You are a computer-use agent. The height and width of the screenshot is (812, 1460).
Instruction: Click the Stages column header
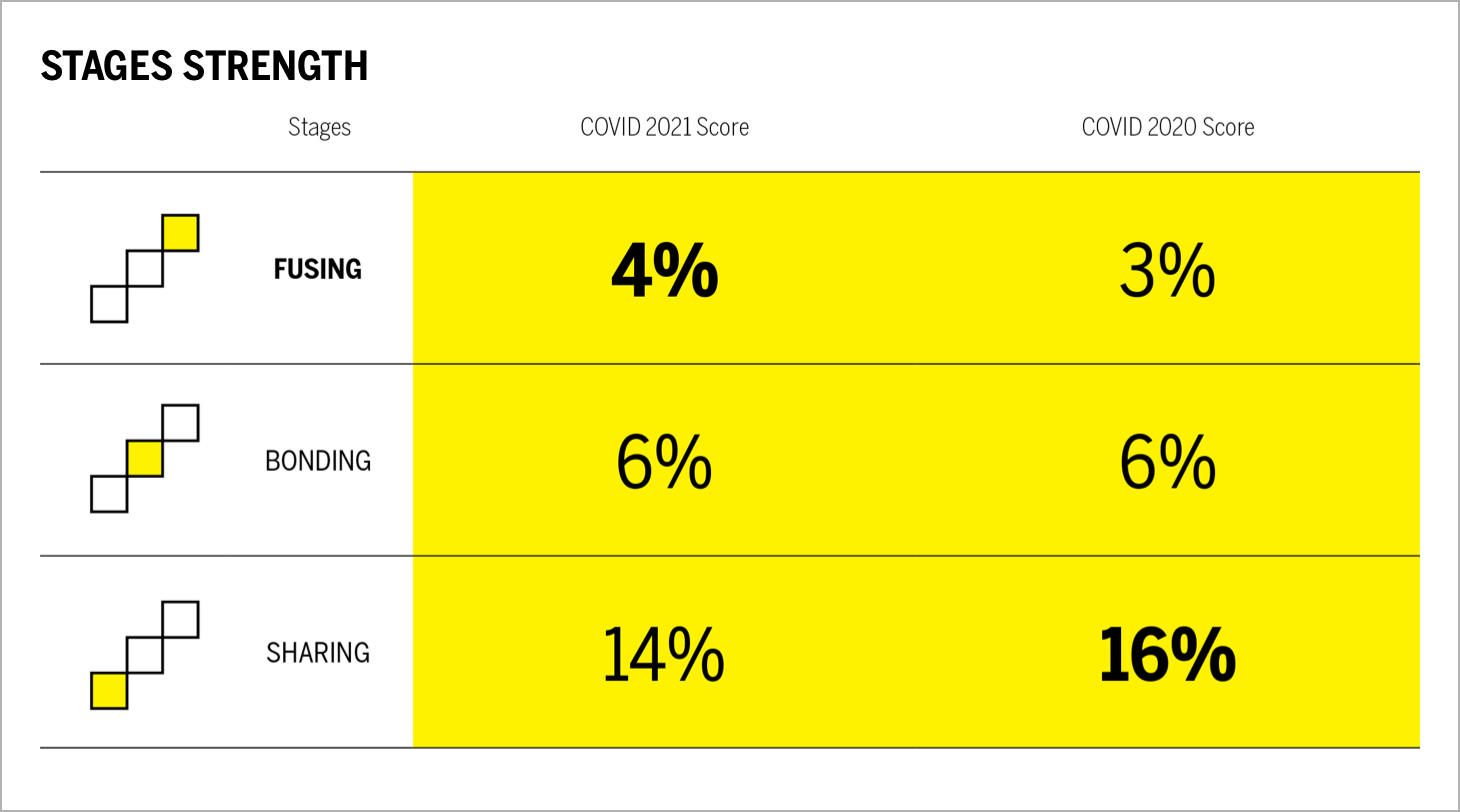pyautogui.click(x=319, y=127)
